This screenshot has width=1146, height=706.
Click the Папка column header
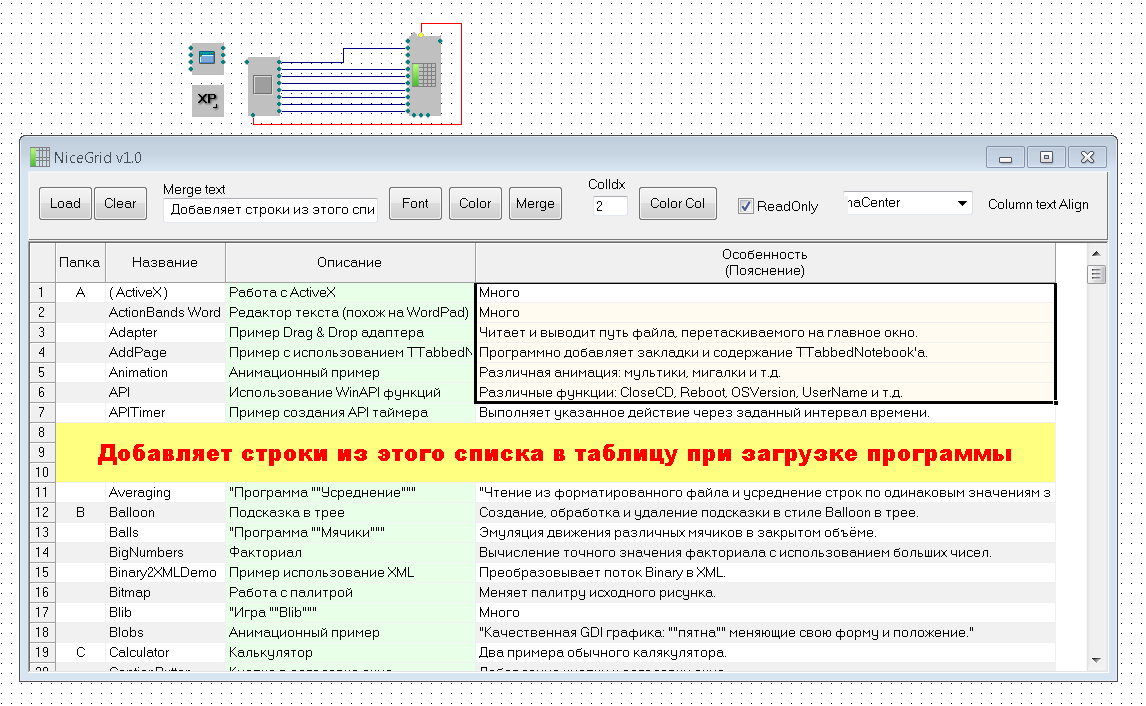(x=80, y=262)
